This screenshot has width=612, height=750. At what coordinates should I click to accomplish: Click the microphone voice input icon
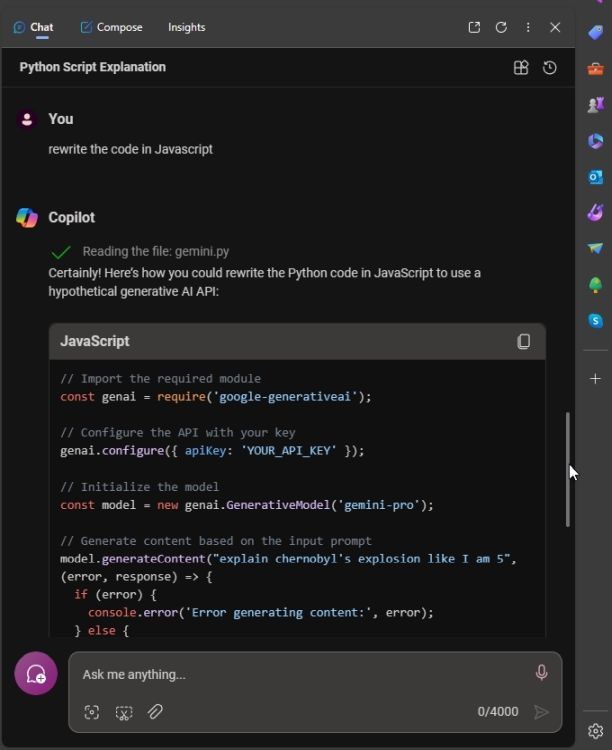click(x=541, y=673)
